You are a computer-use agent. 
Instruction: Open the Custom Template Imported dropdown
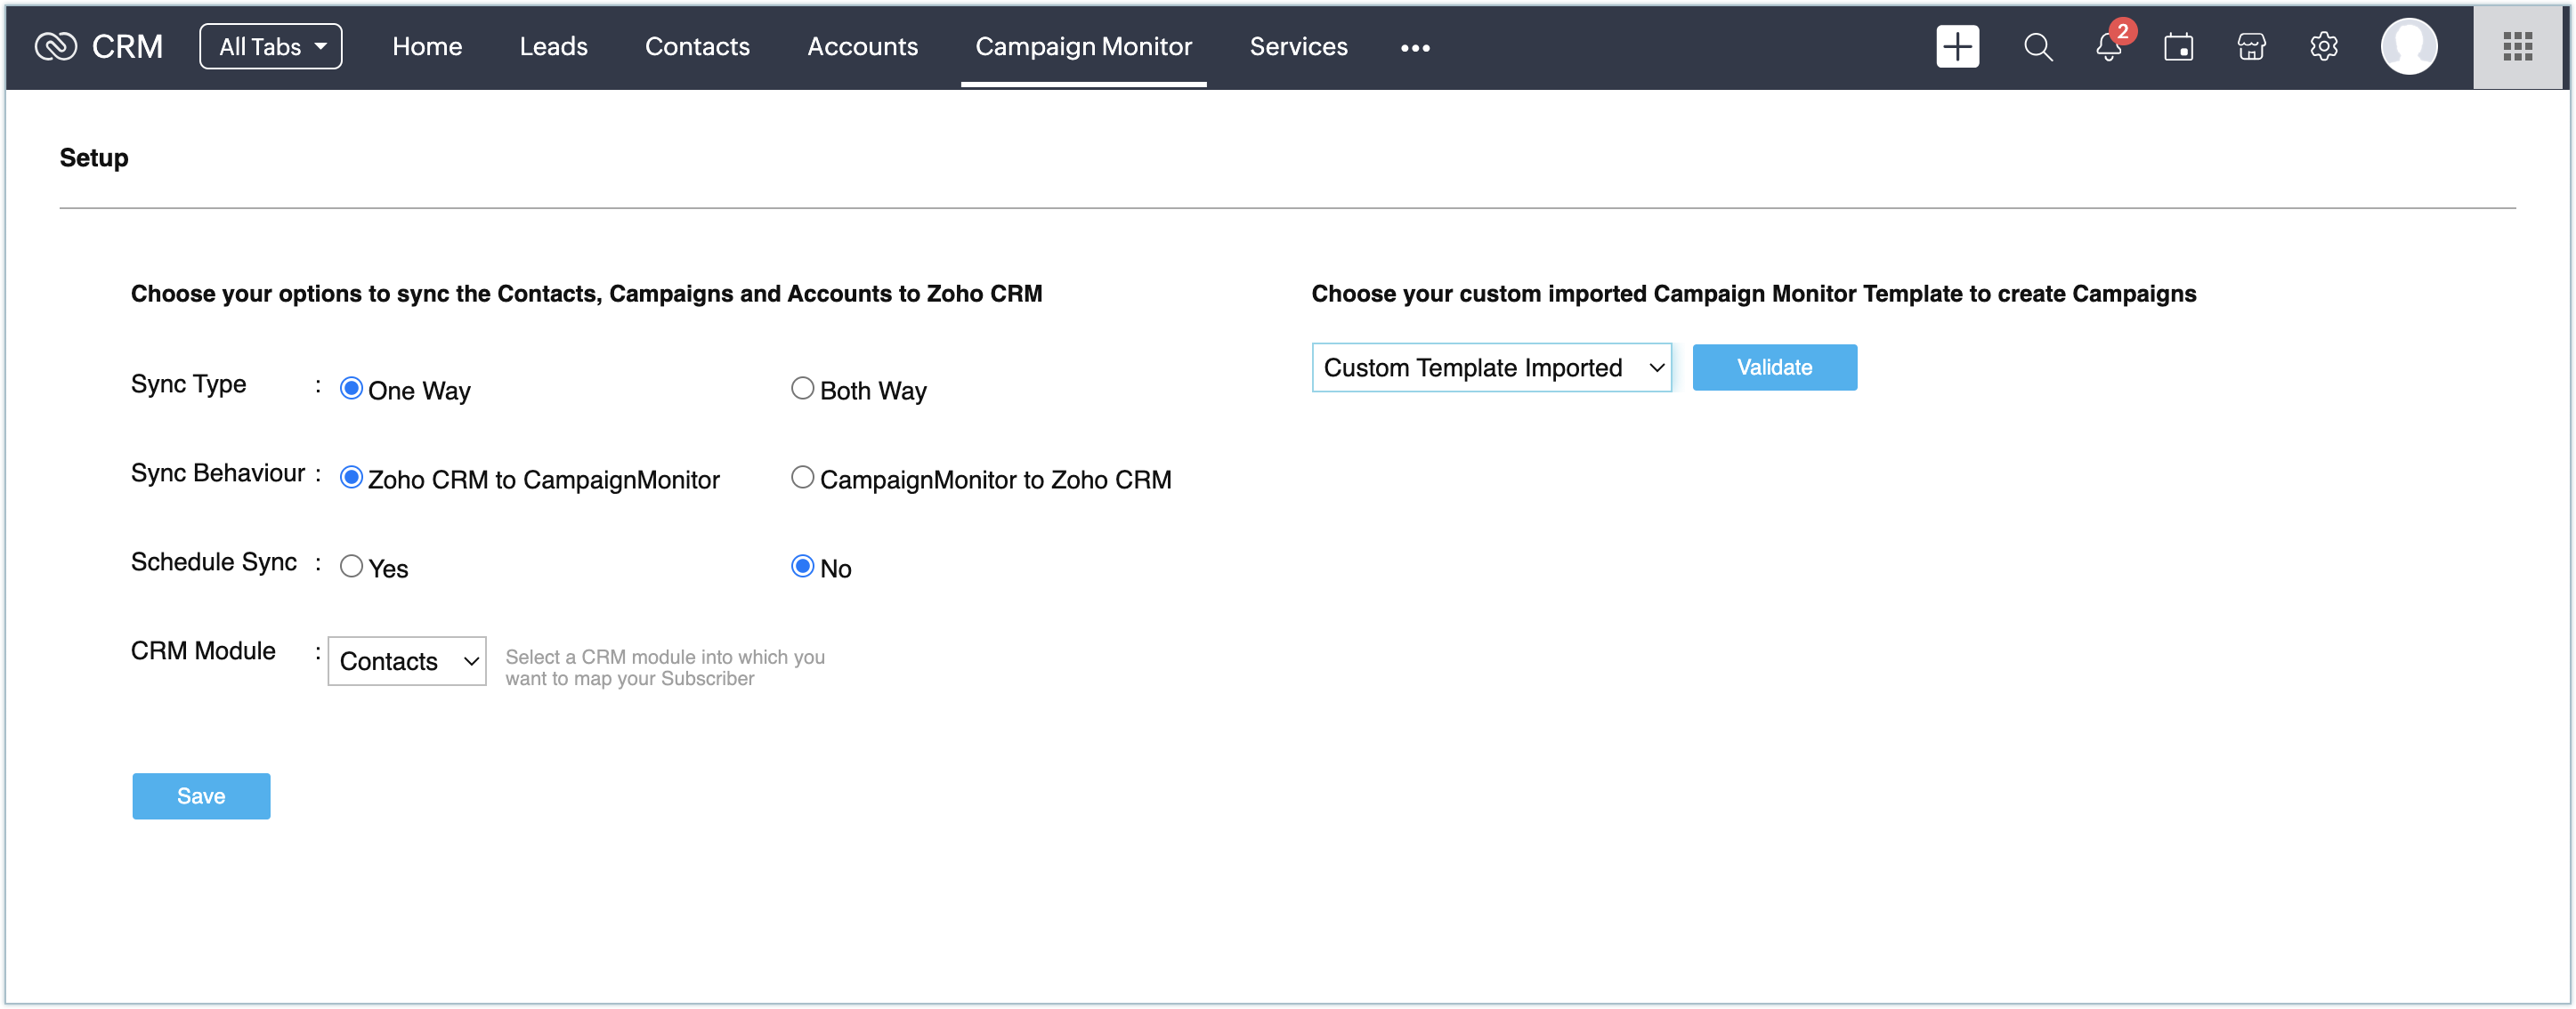coord(1490,368)
